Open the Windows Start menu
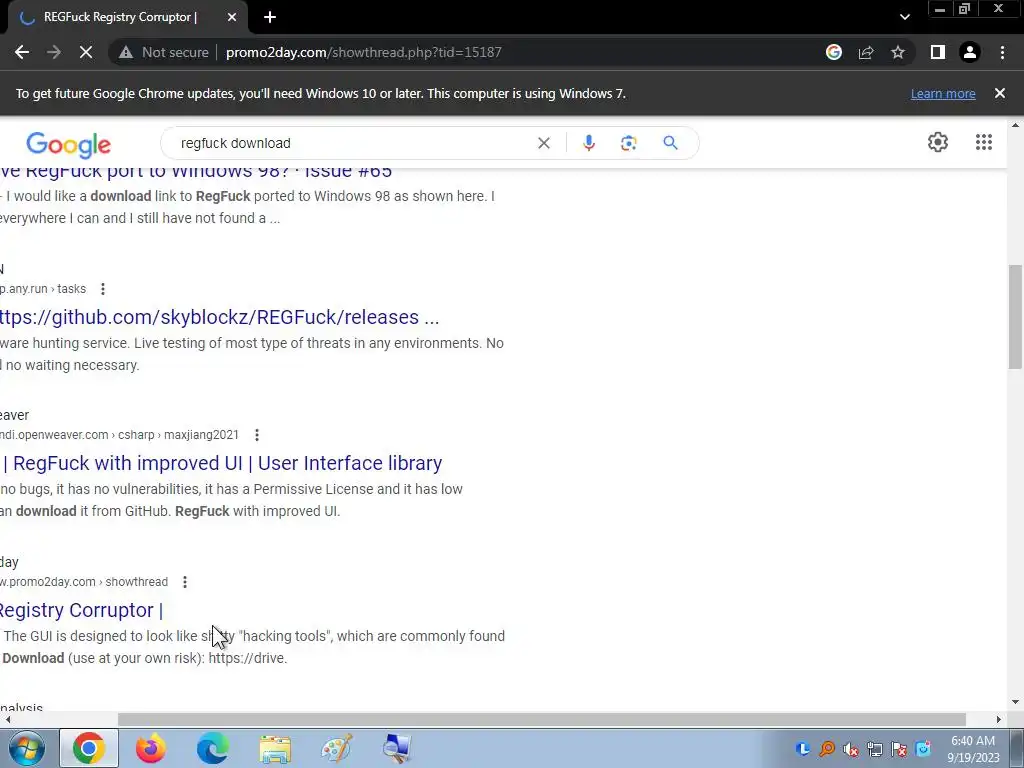This screenshot has width=1024, height=768. click(x=27, y=748)
